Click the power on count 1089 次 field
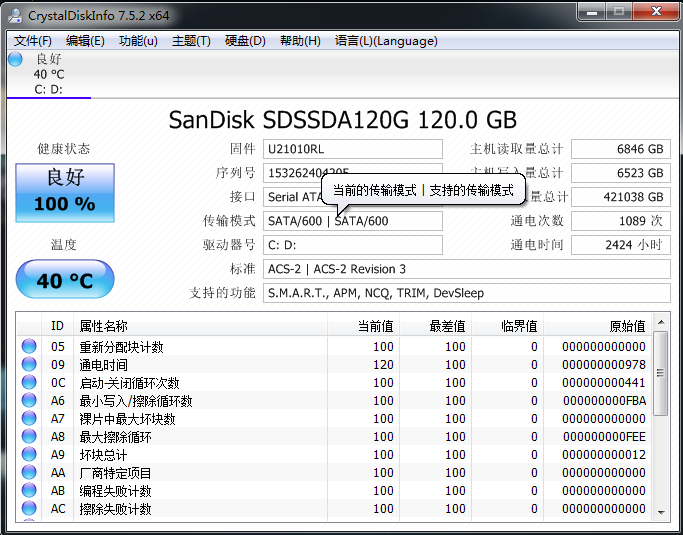This screenshot has width=683, height=535. (x=621, y=221)
